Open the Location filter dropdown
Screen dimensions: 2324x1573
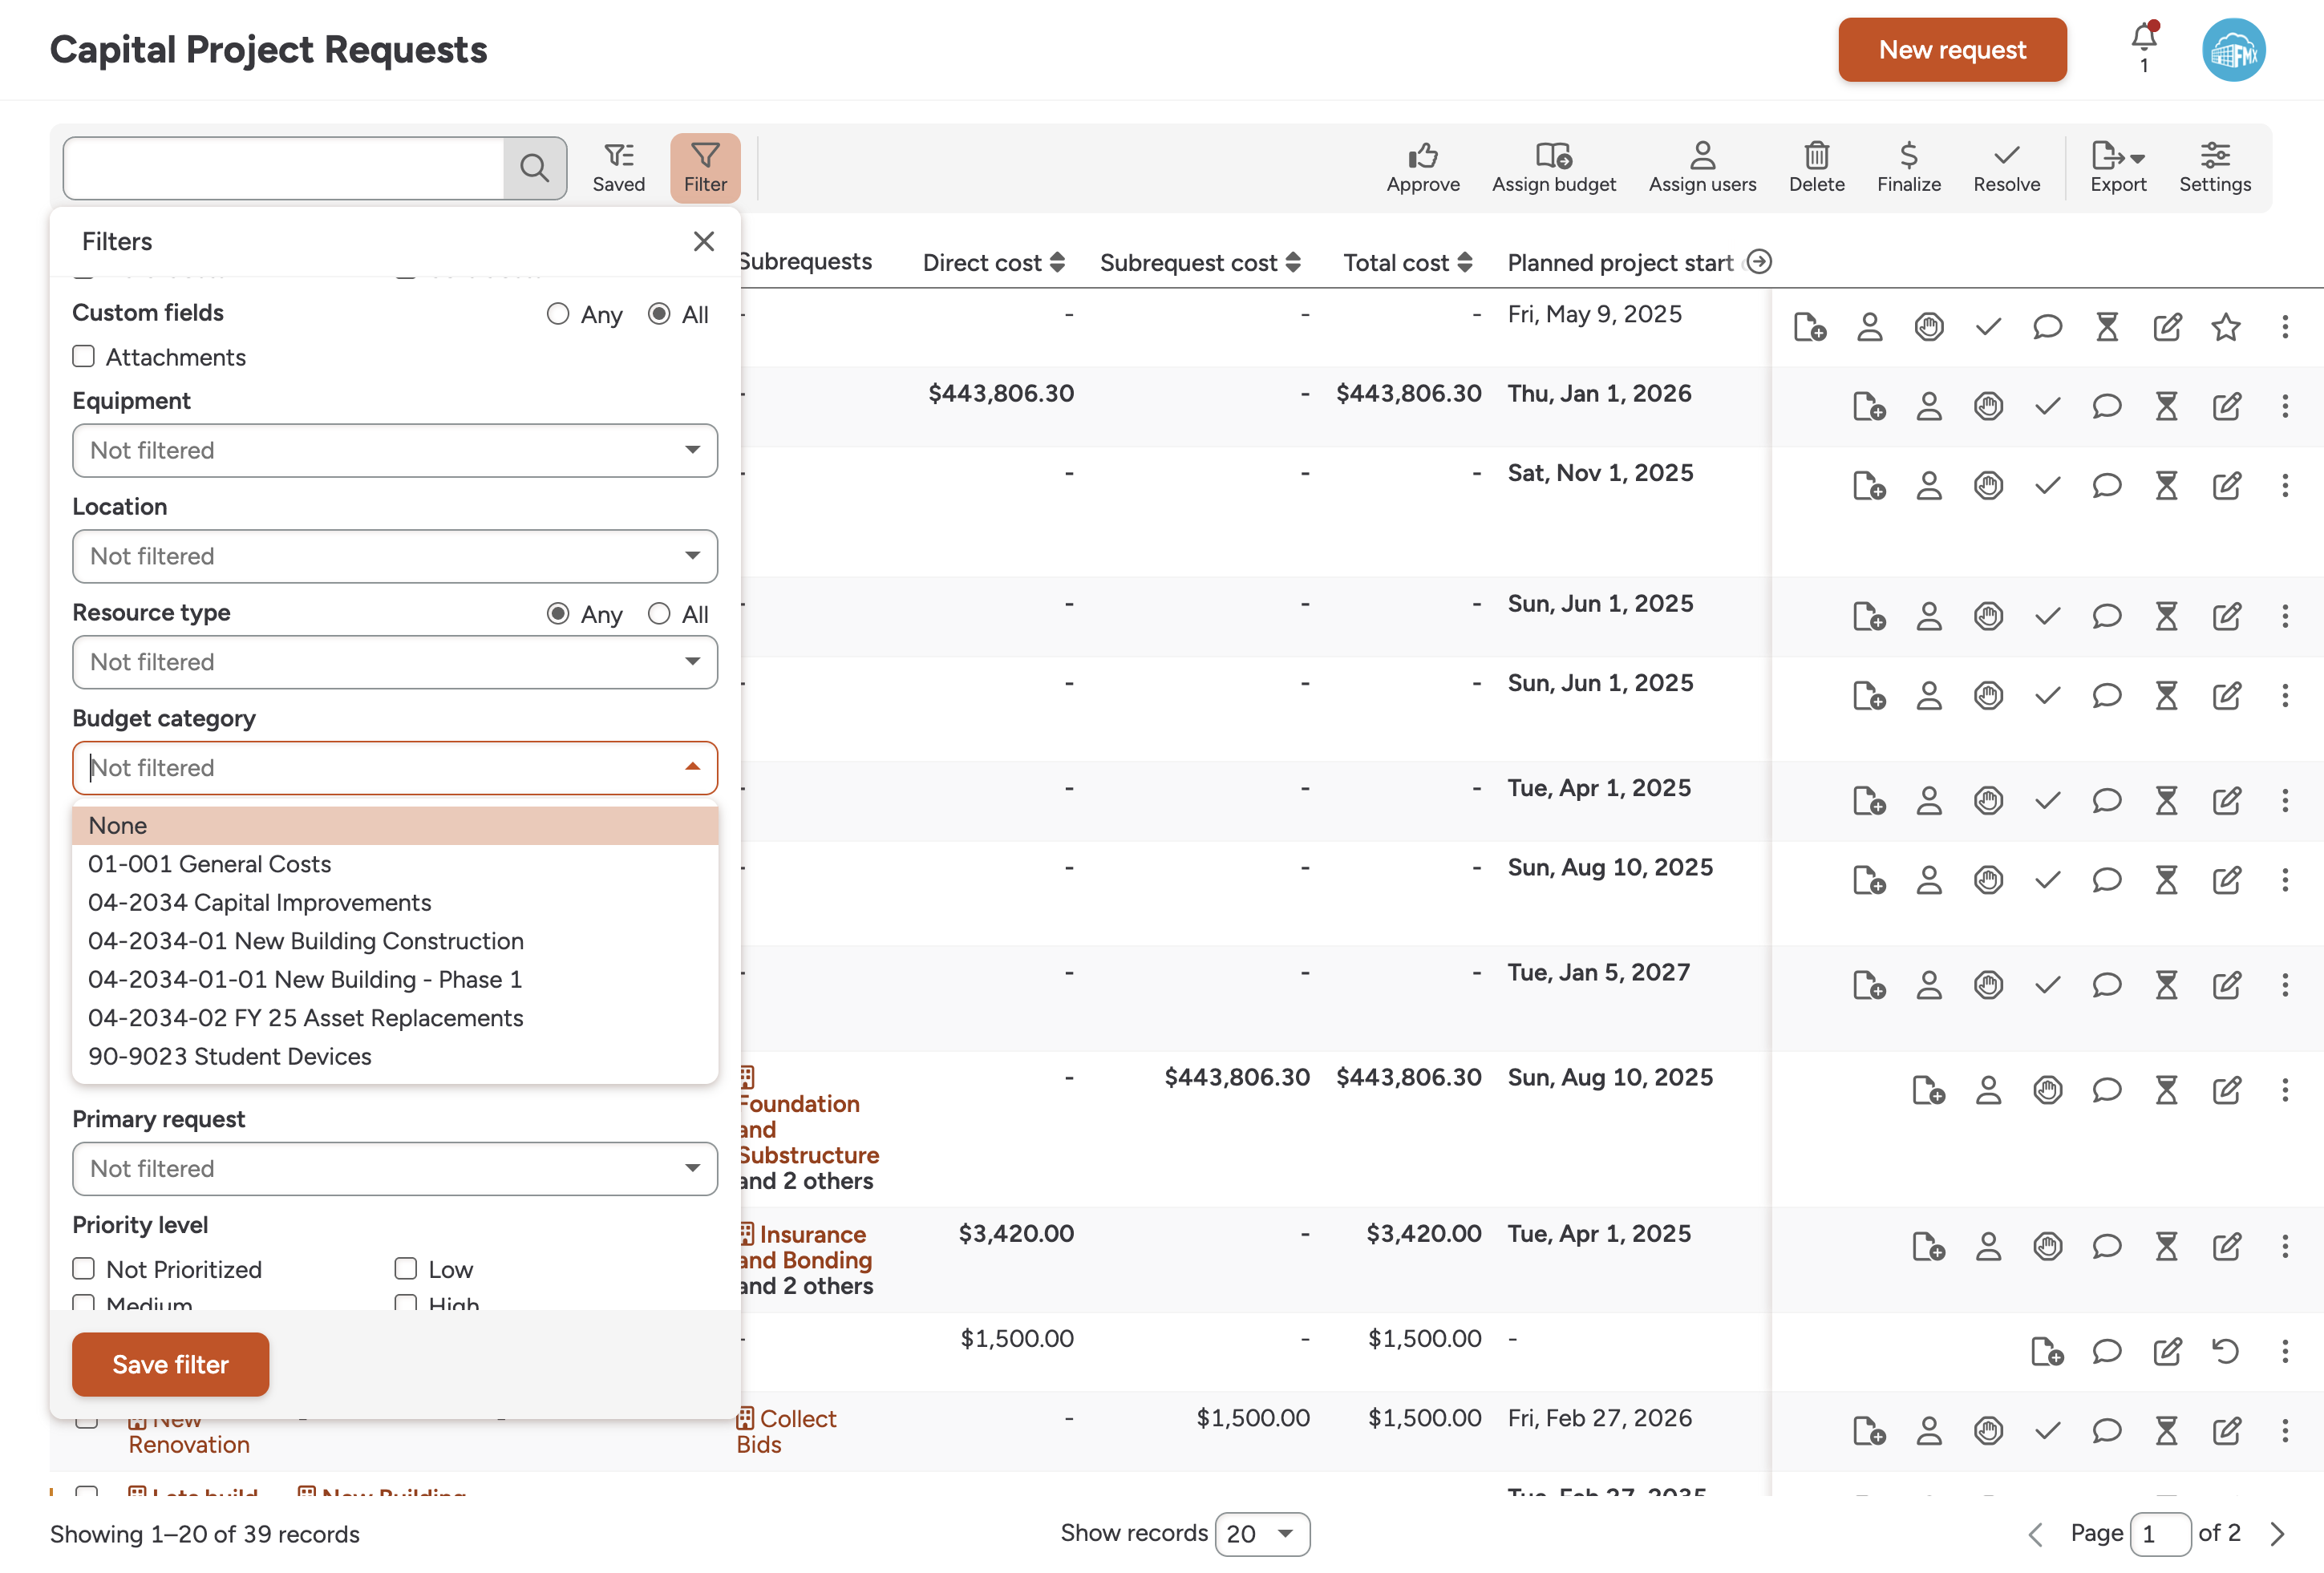click(394, 556)
